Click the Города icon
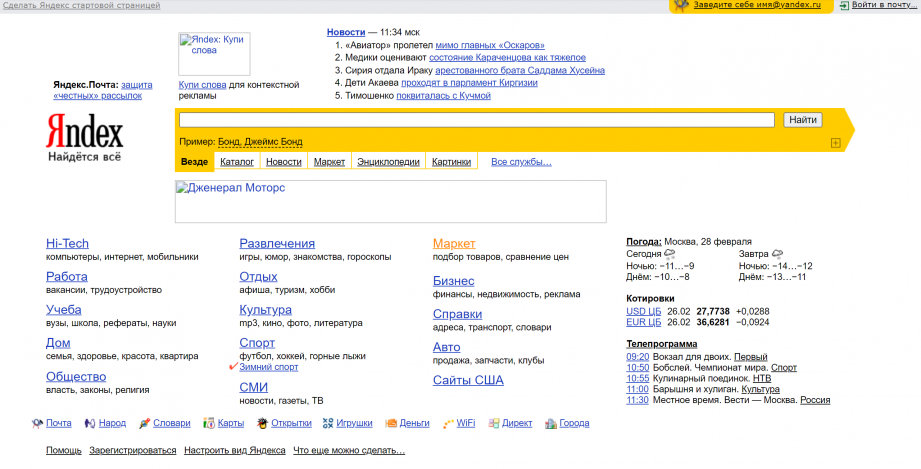The width and height of the screenshot is (921, 469). click(550, 423)
